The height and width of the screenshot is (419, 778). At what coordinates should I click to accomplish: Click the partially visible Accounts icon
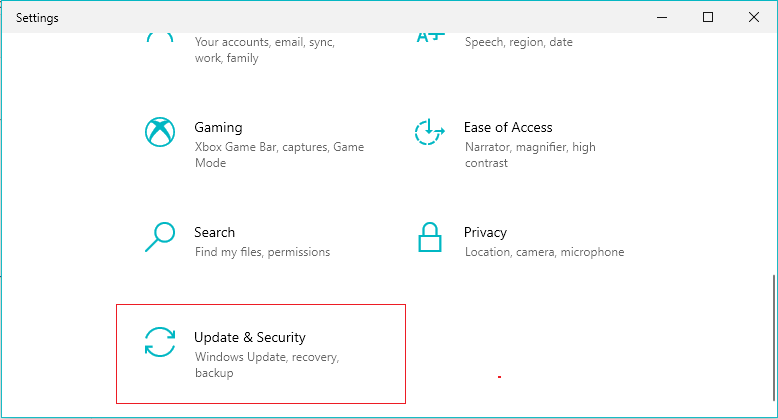(x=160, y=37)
